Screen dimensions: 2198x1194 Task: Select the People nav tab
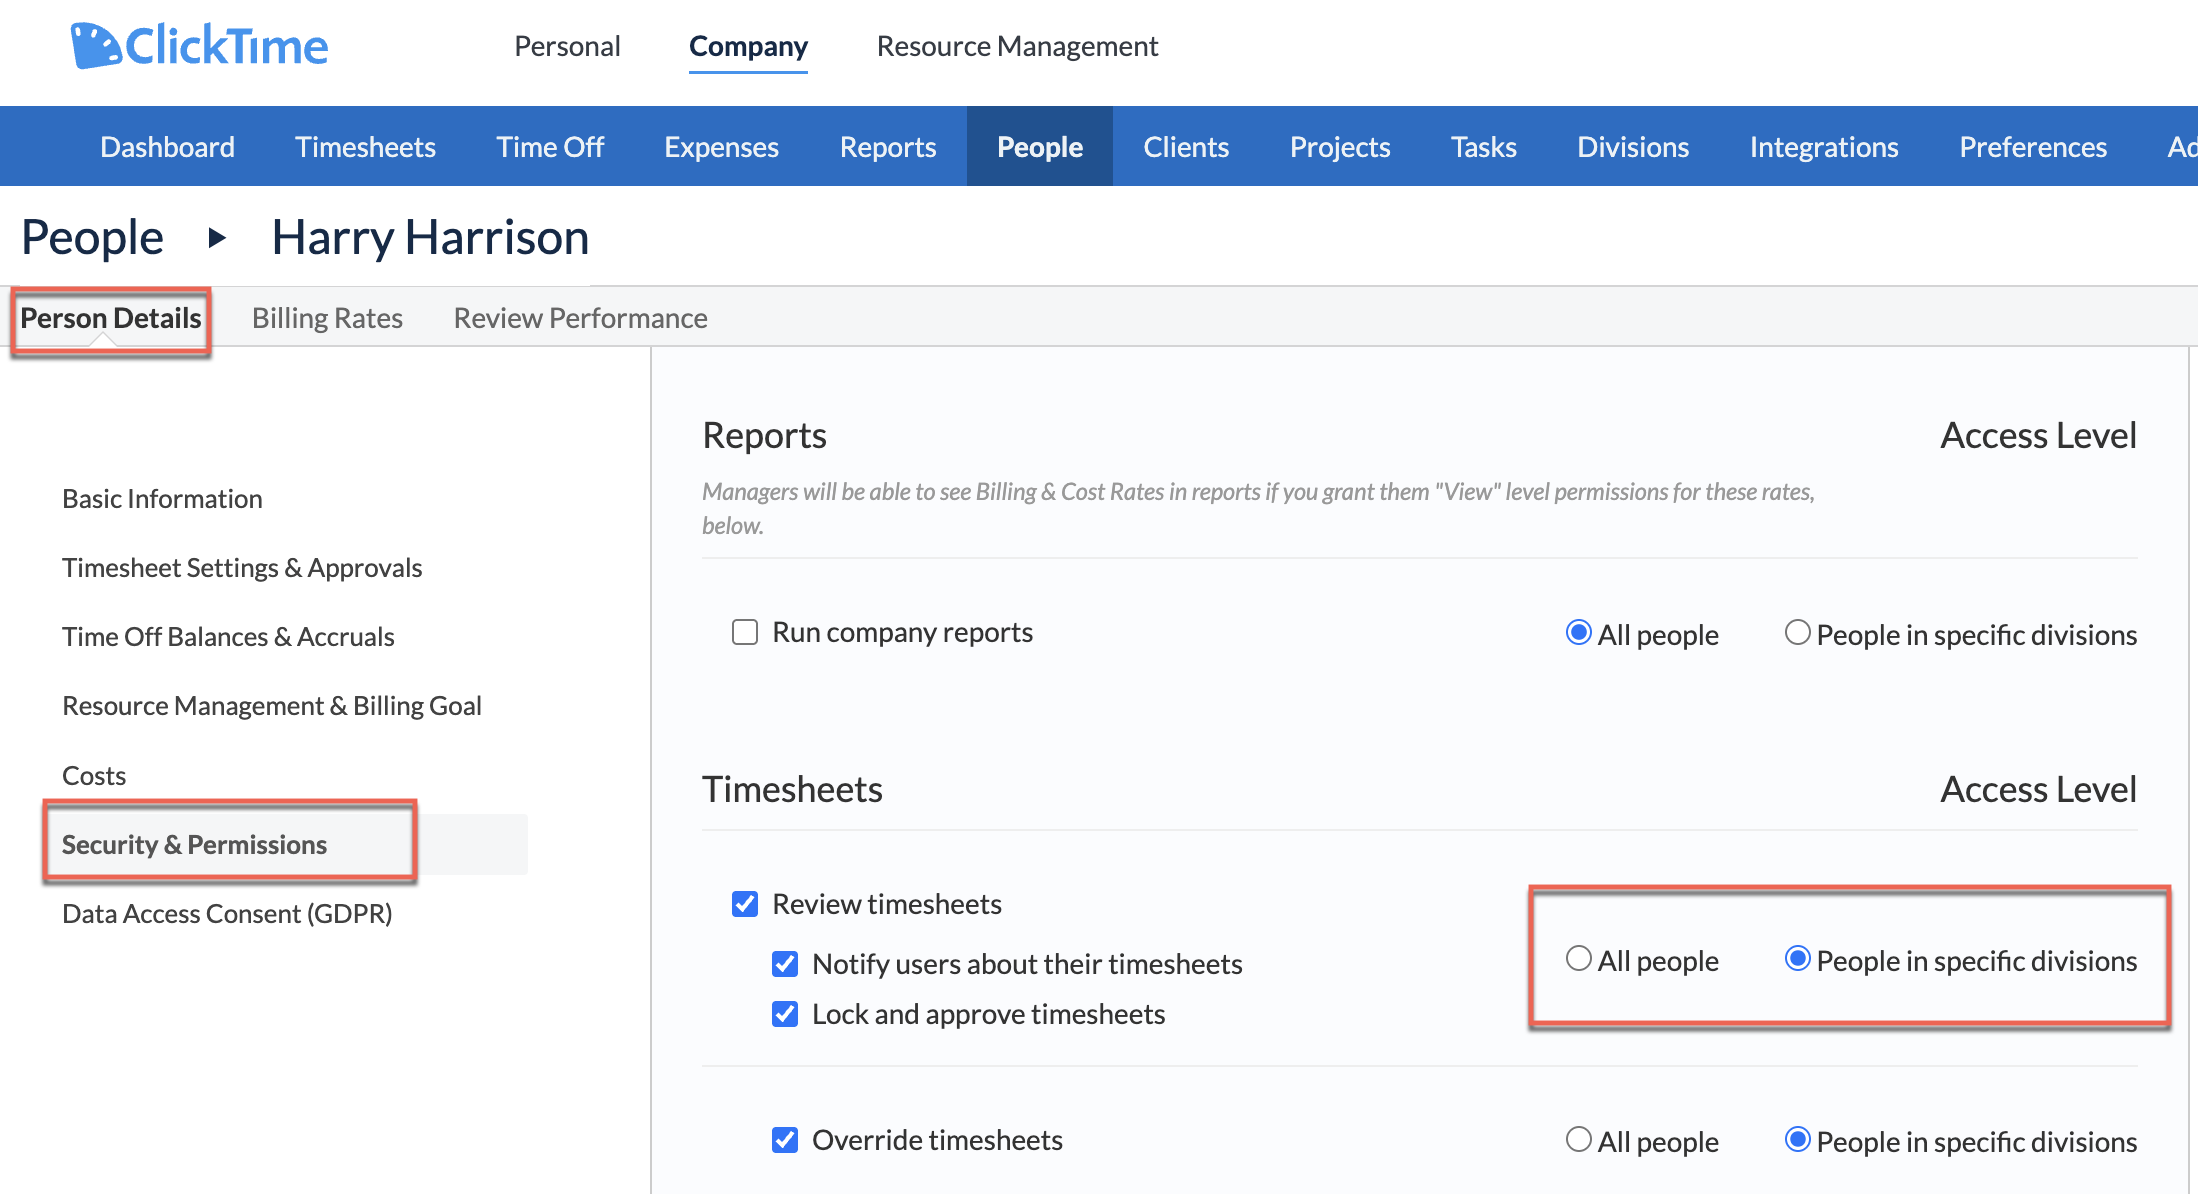pyautogui.click(x=1040, y=147)
